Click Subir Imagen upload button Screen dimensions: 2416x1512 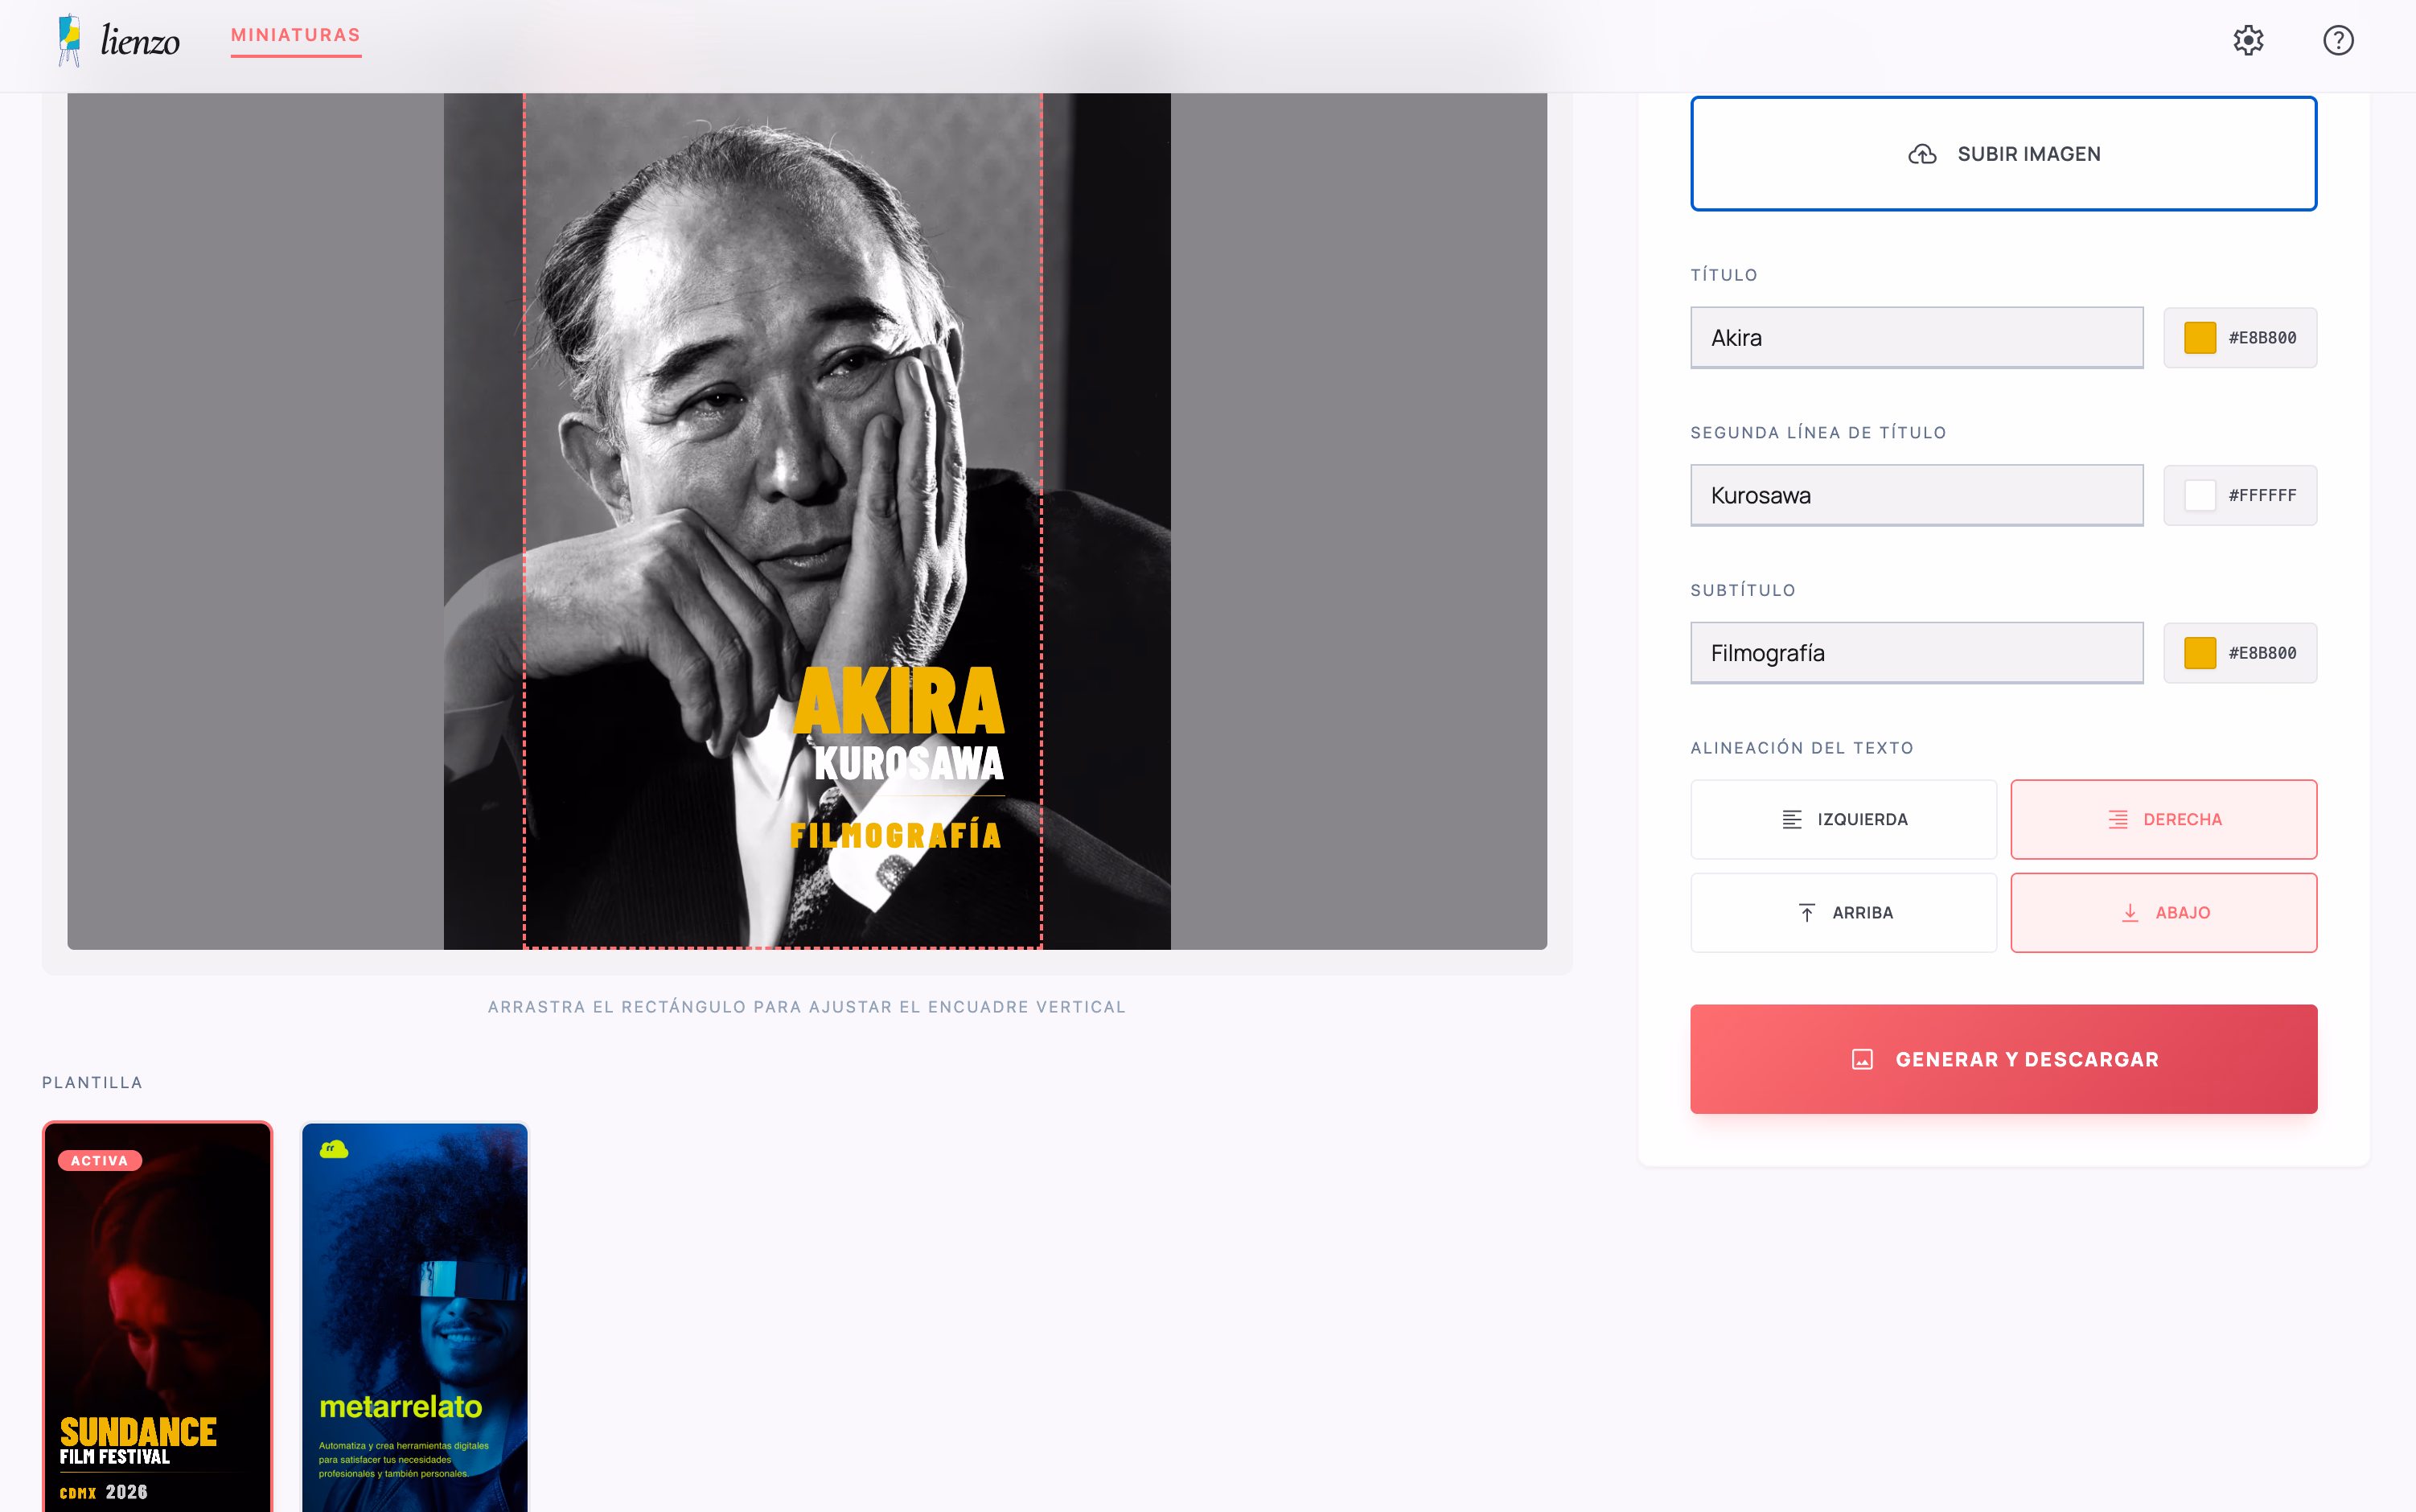[2003, 154]
